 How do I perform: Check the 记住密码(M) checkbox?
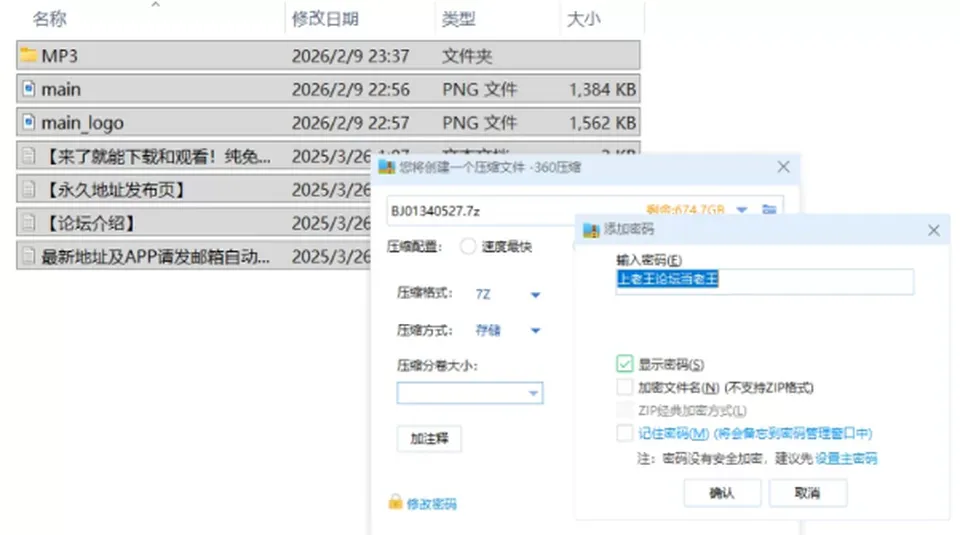click(x=624, y=433)
